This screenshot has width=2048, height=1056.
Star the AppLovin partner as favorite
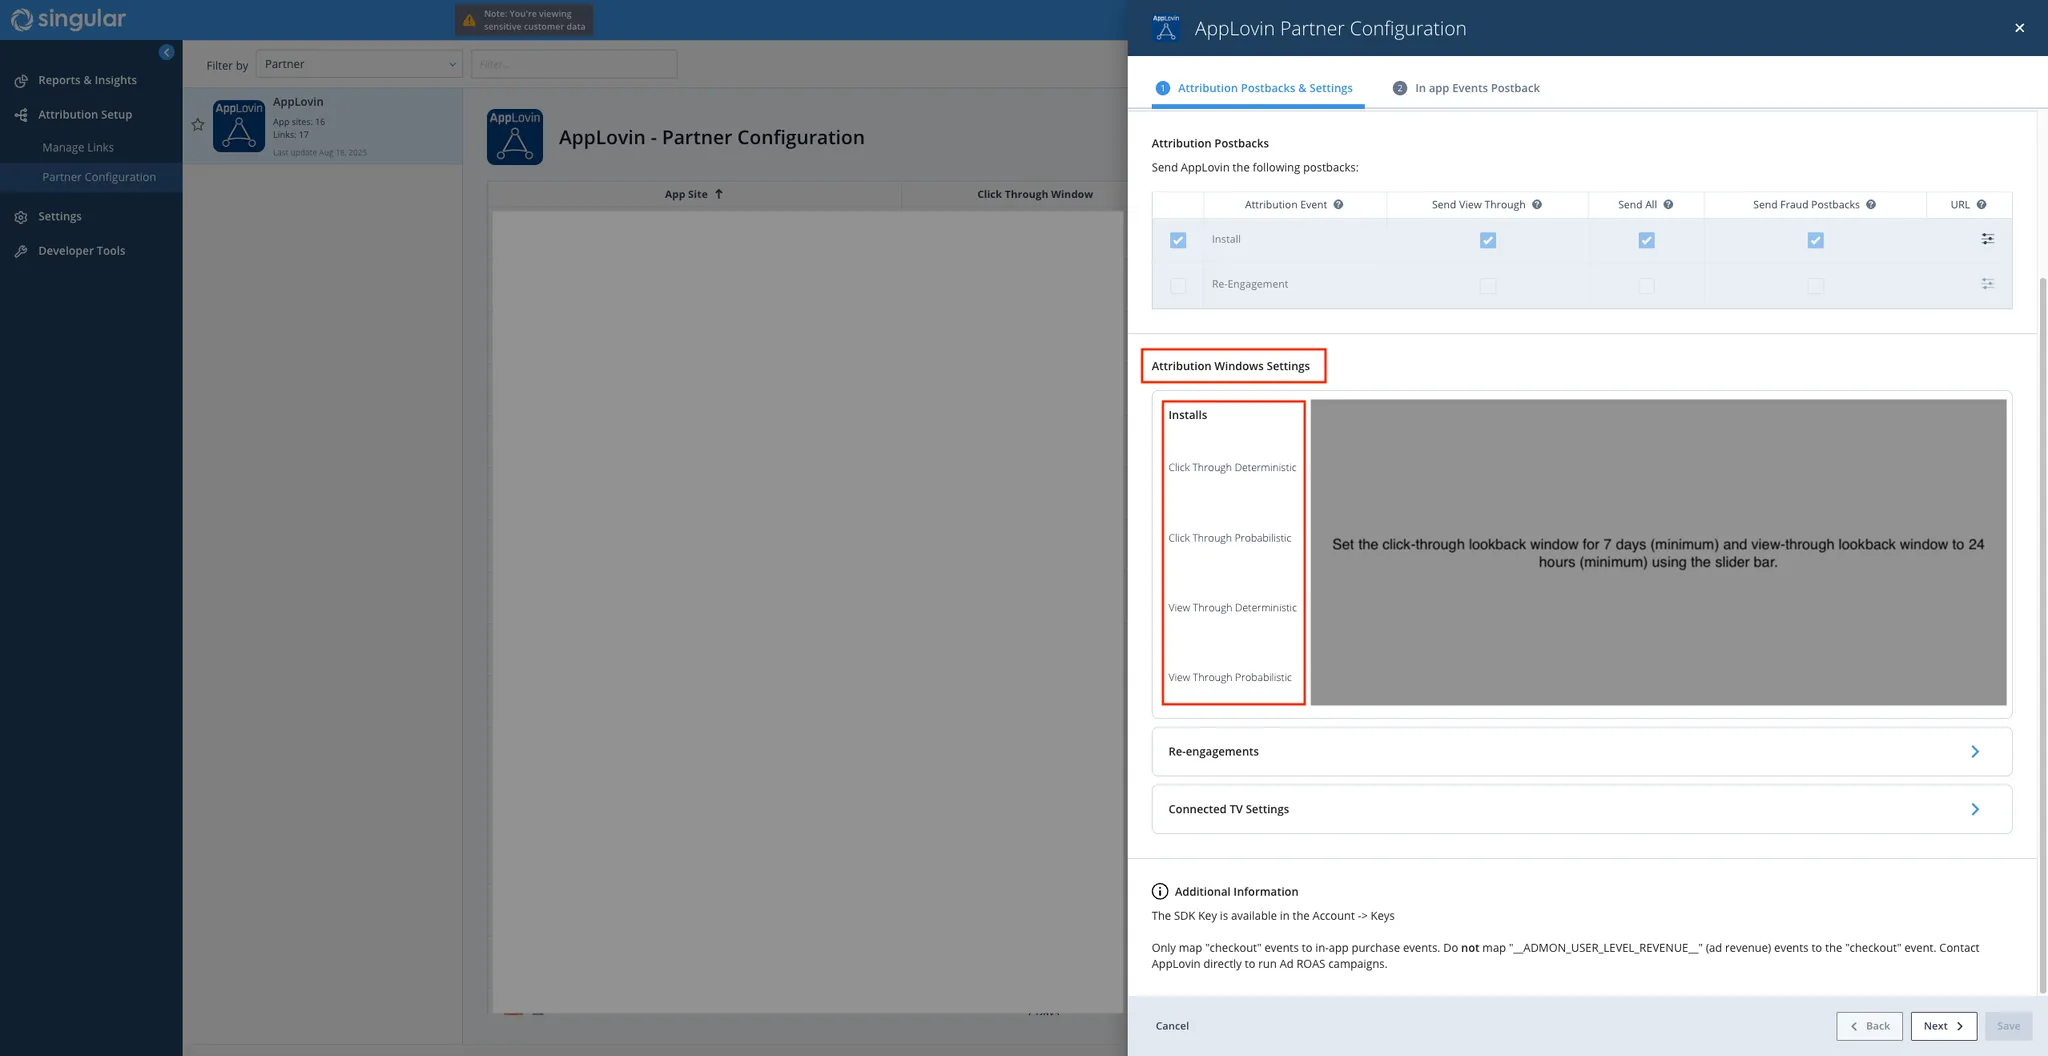198,125
